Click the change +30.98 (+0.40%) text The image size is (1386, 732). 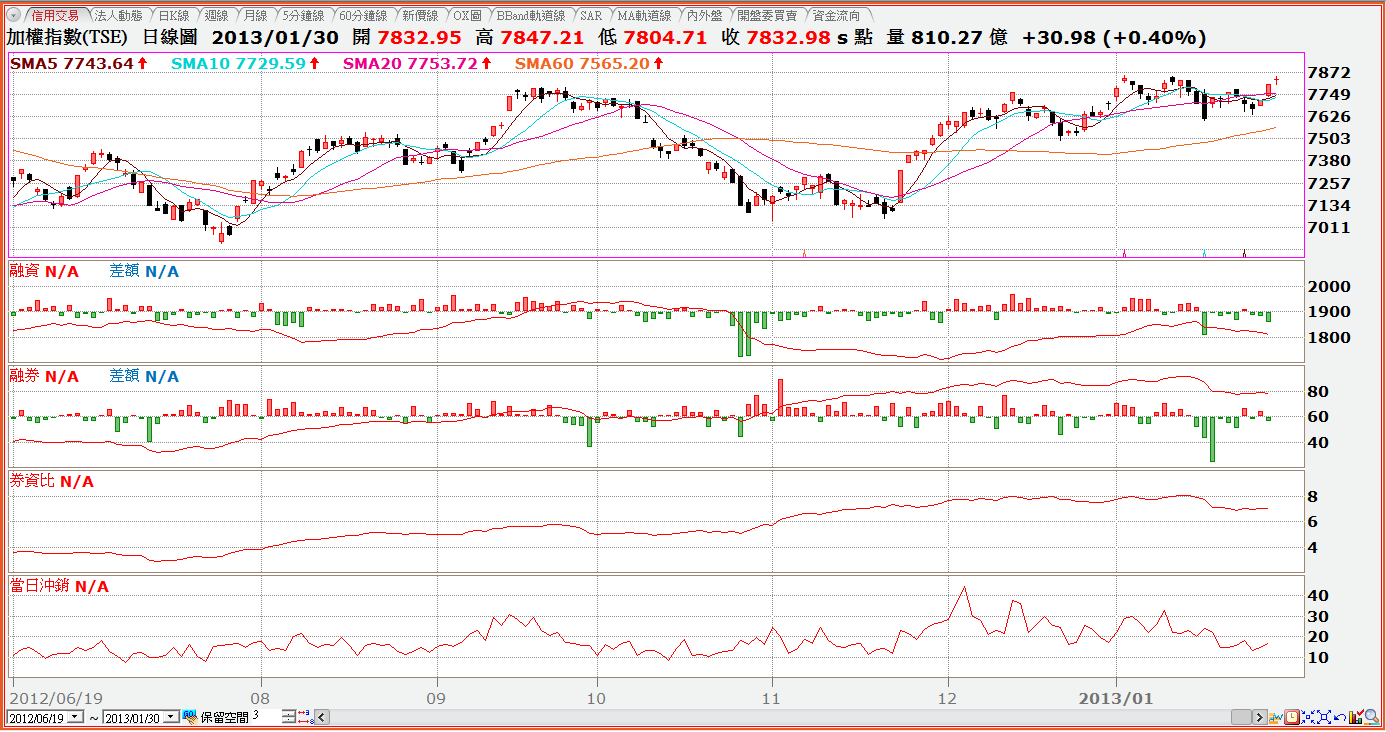(1114, 38)
